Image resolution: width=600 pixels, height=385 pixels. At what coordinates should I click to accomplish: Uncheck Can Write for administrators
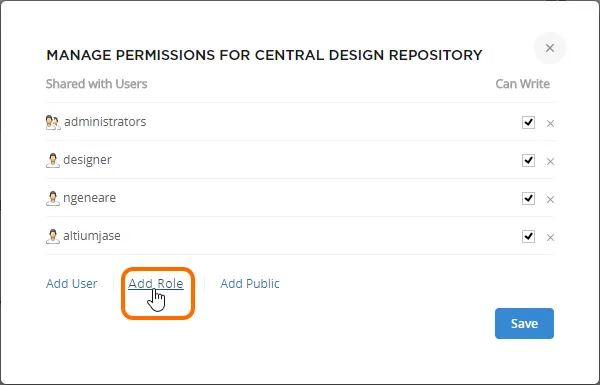tap(528, 122)
